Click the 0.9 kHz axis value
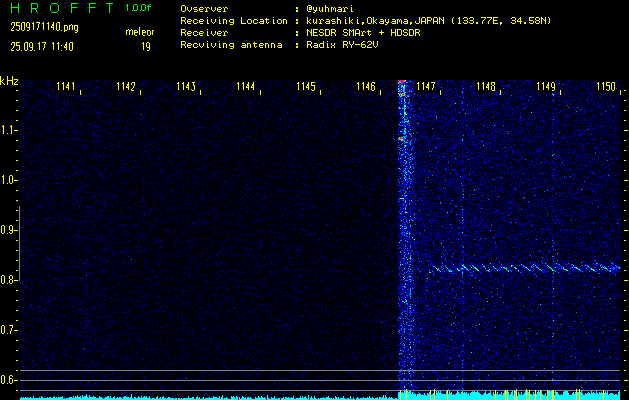629x400 pixels. coord(7,230)
